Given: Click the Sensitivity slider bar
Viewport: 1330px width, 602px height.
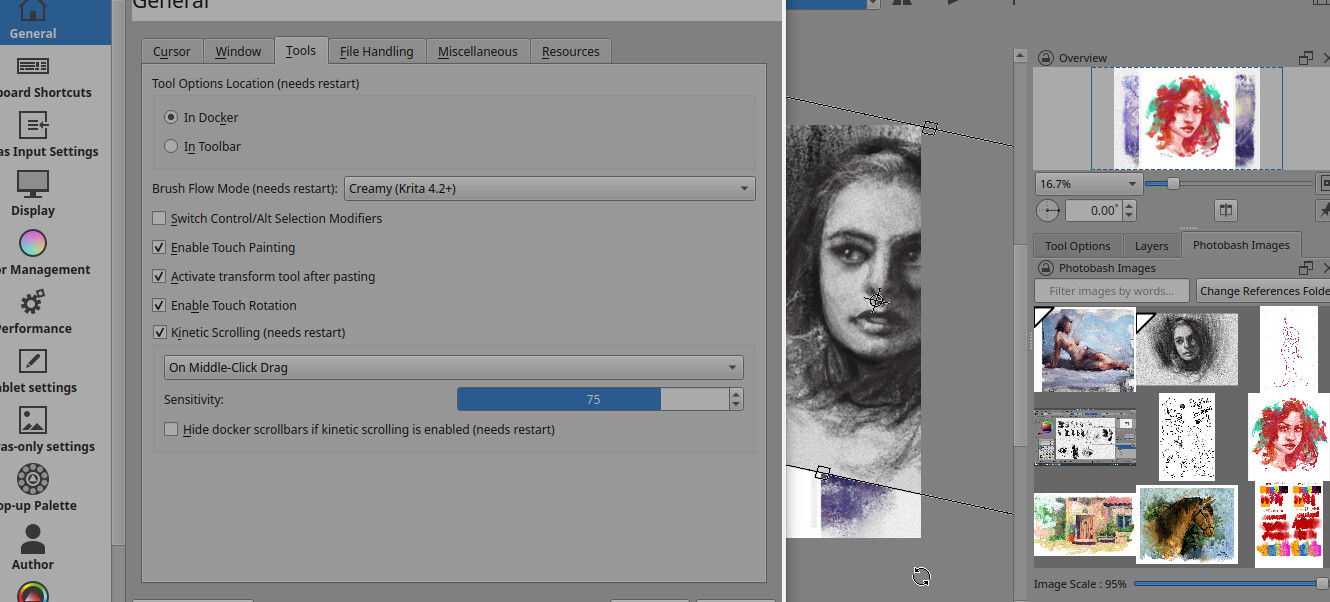Looking at the screenshot, I should (x=592, y=400).
